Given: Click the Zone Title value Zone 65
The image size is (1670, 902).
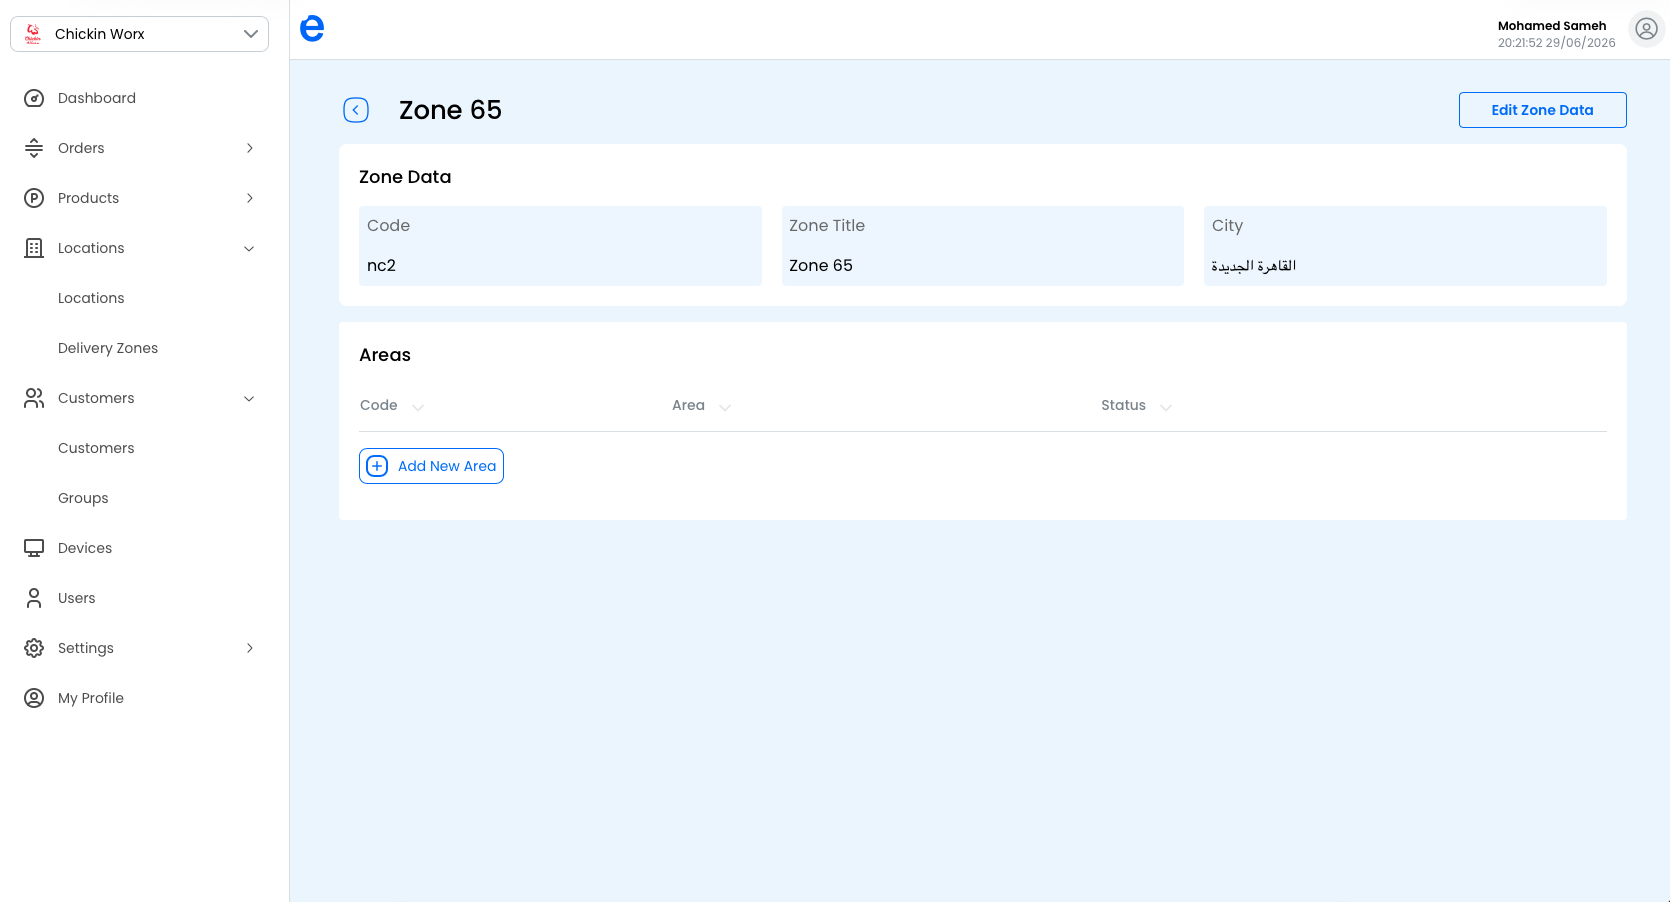Looking at the screenshot, I should pos(821,265).
